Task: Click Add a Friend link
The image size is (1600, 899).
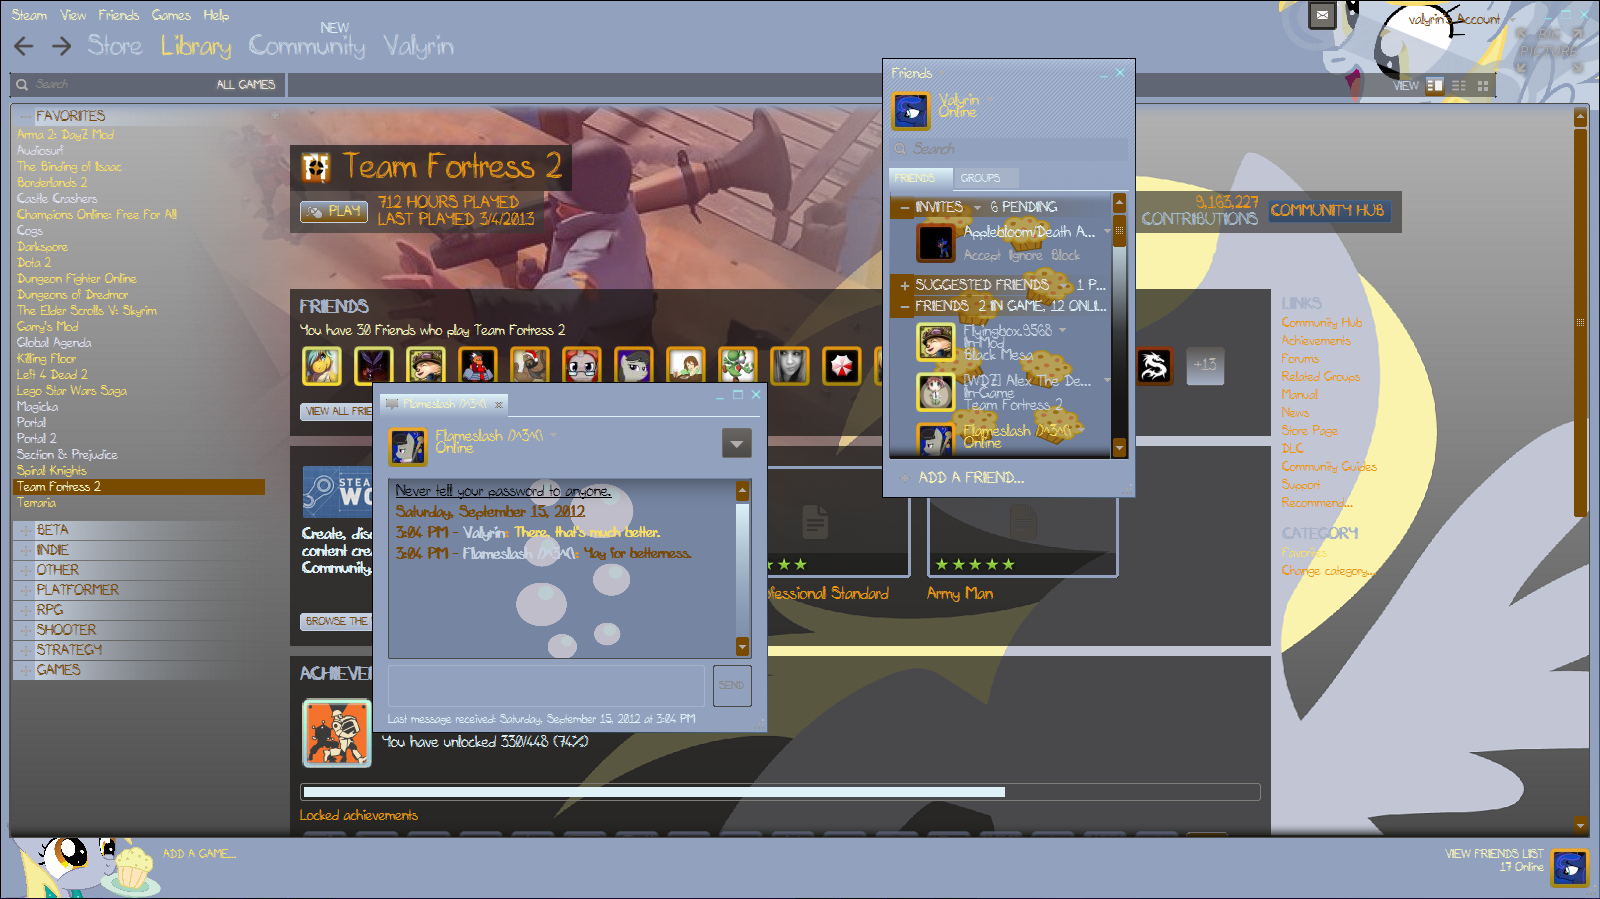Action: tap(971, 478)
